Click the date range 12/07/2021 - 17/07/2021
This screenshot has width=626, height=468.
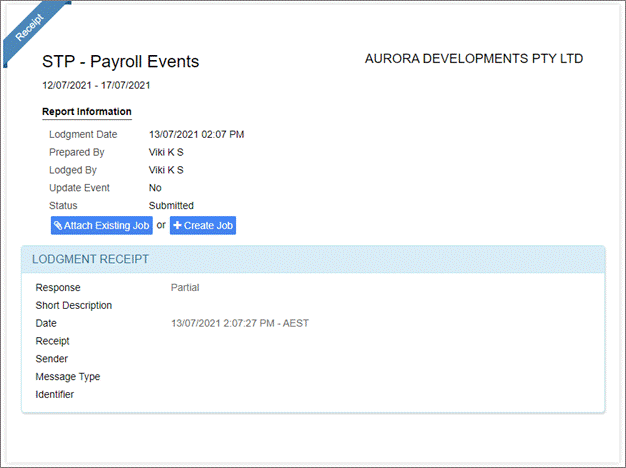[96, 85]
